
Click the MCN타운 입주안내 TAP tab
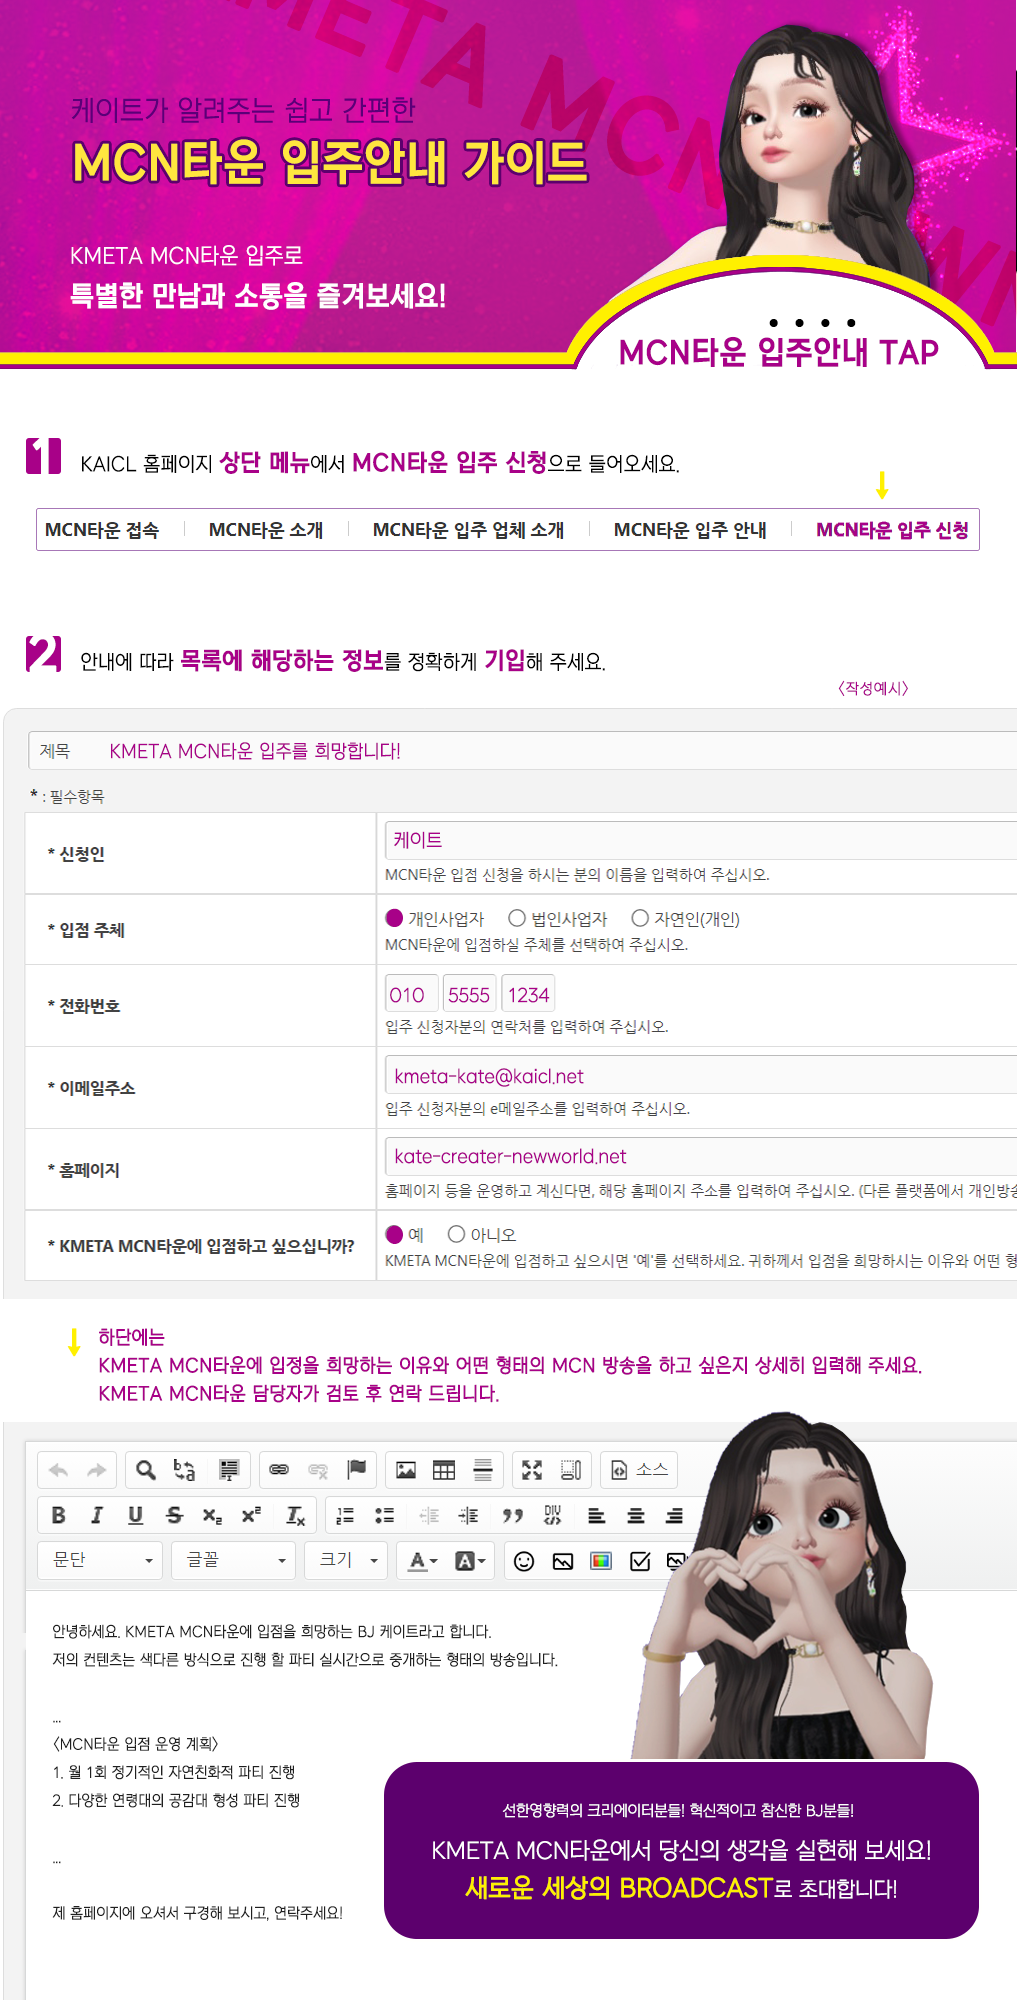pos(778,352)
